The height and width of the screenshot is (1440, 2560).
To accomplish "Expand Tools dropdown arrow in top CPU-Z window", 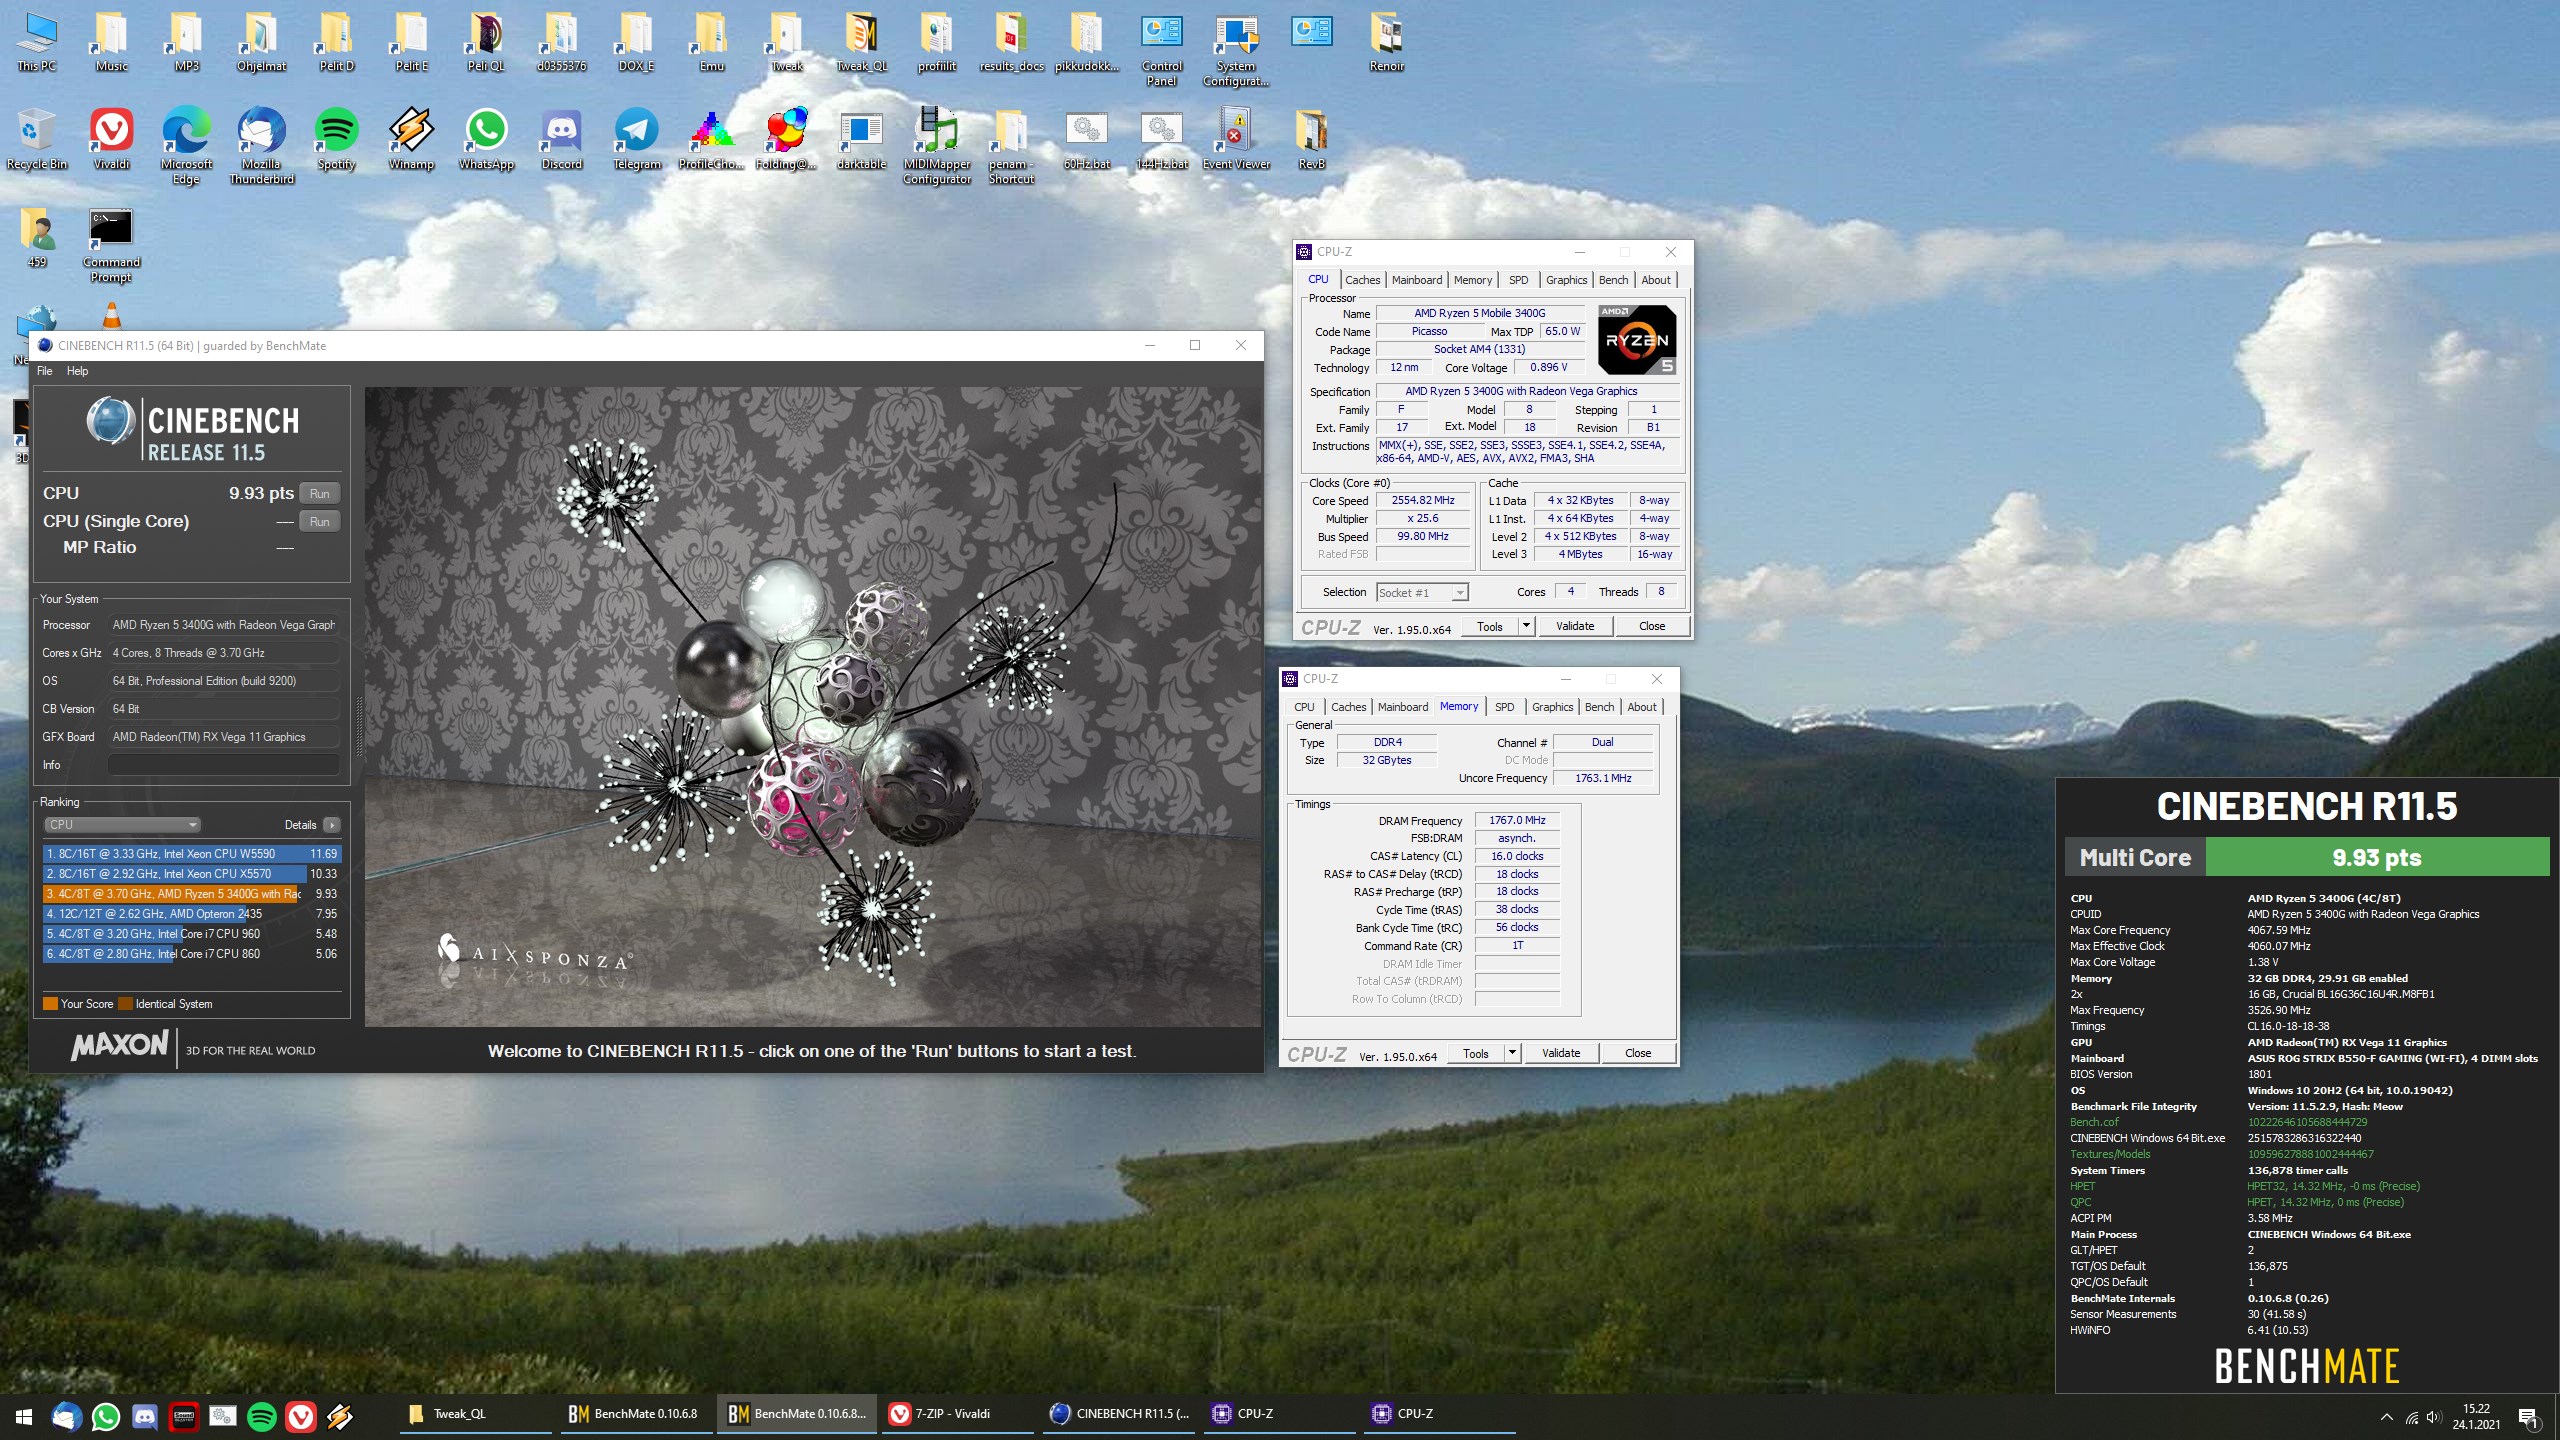I will click(1526, 626).
